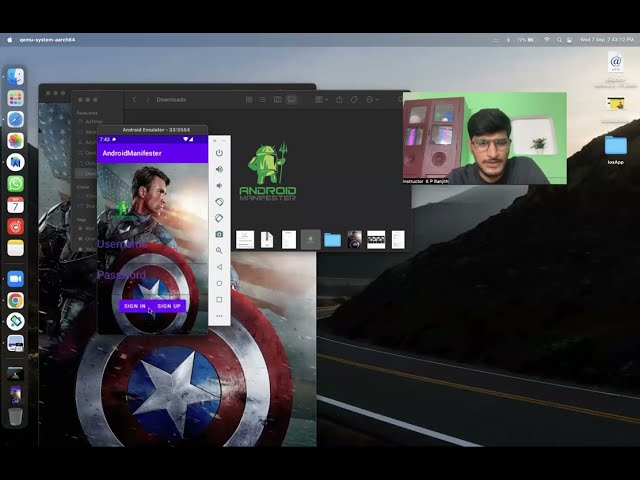
Task: Go forward in Finder Downloads window
Action: tap(148, 100)
